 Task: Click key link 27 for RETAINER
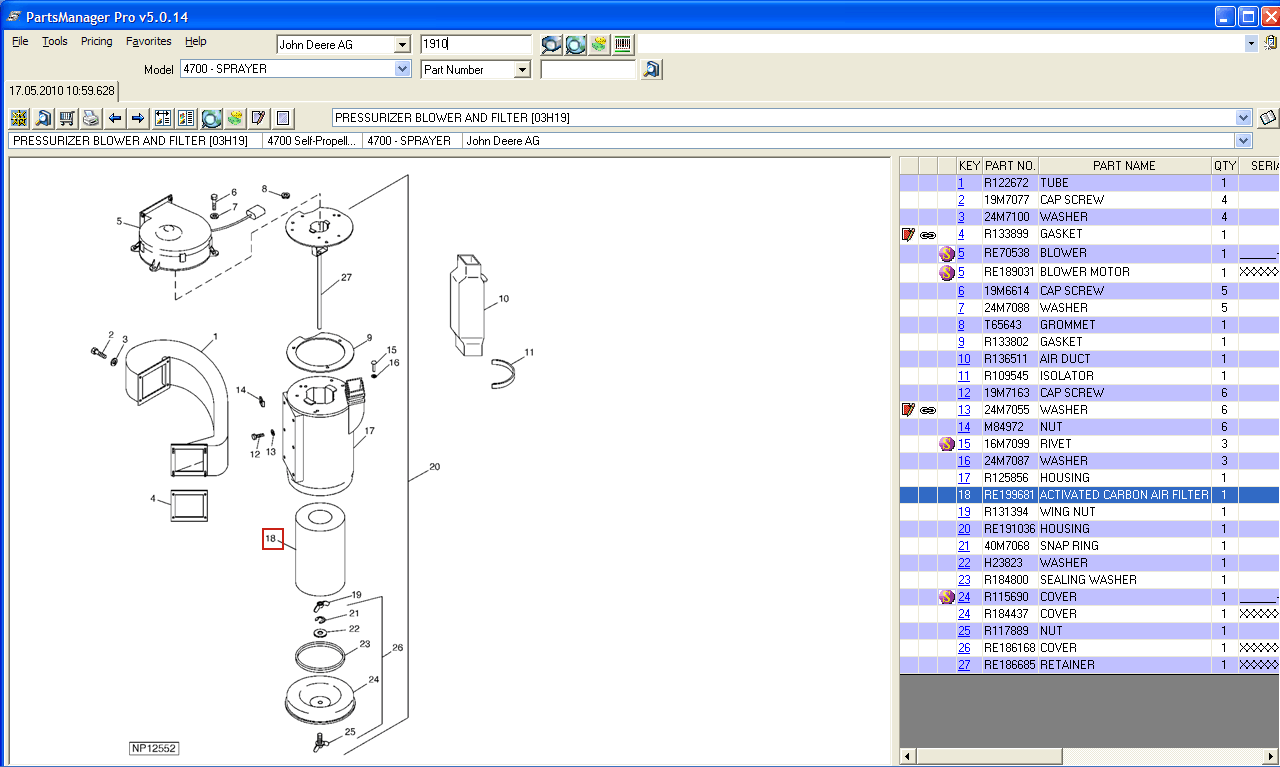pyautogui.click(x=964, y=665)
